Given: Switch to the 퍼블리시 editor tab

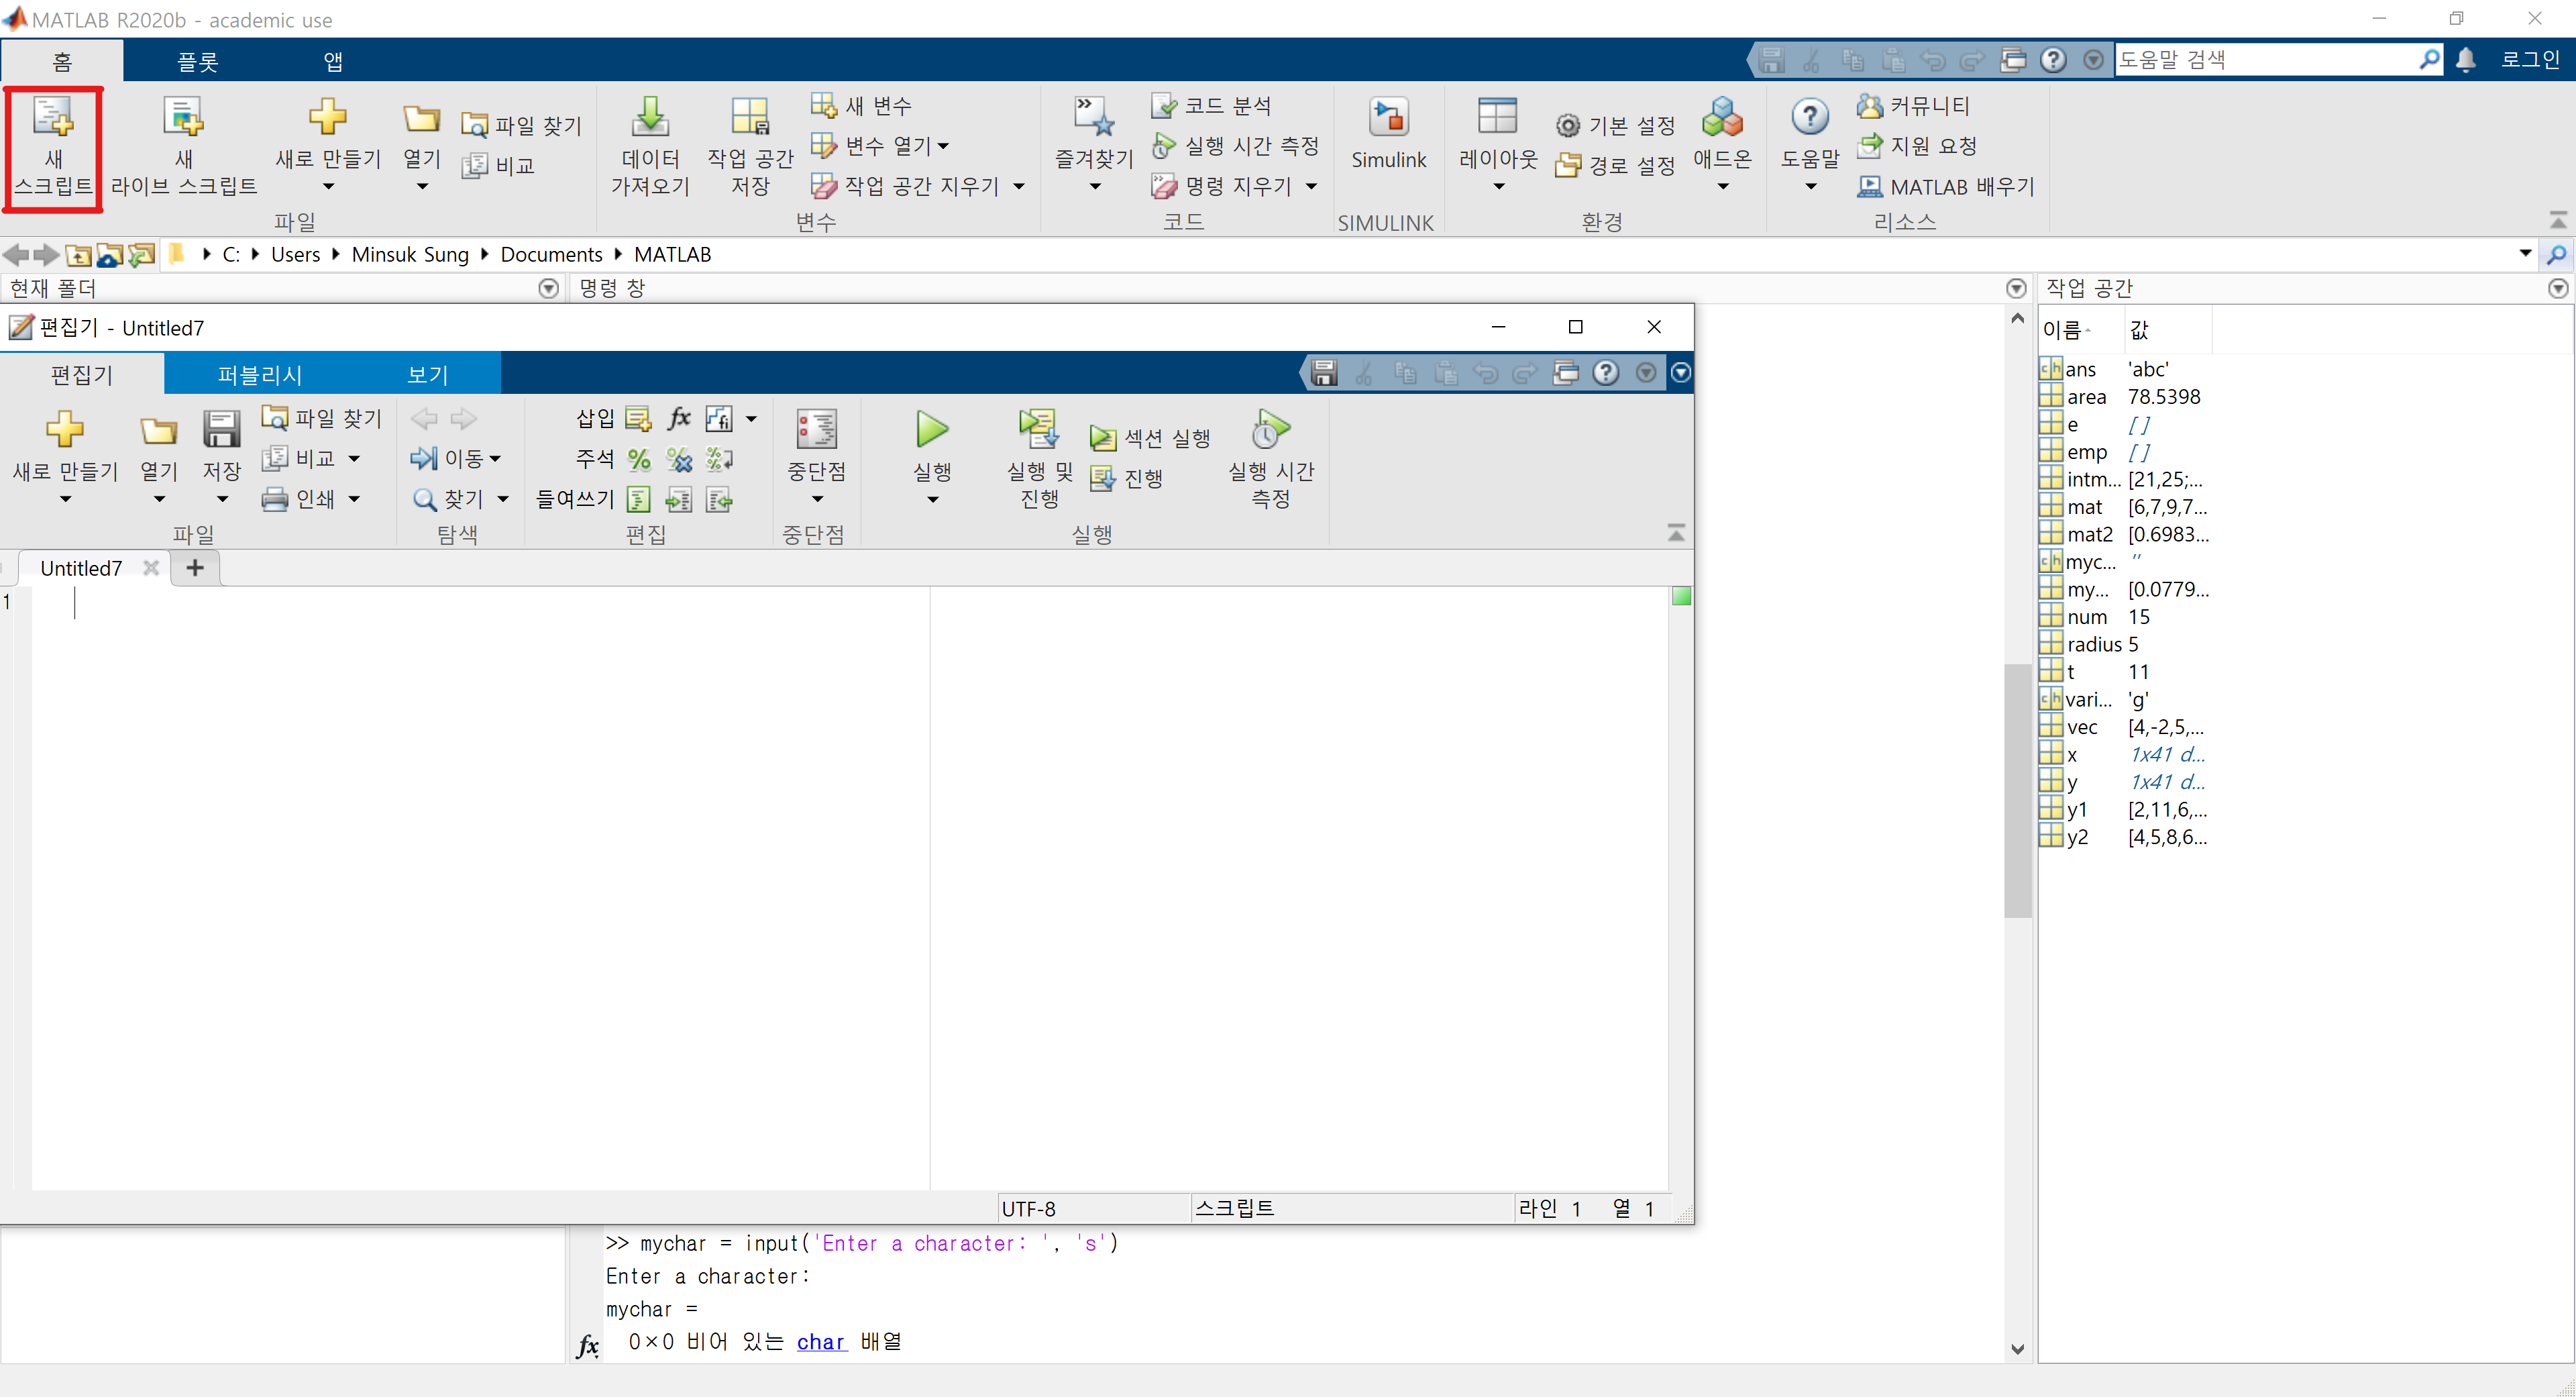Looking at the screenshot, I should (x=259, y=375).
